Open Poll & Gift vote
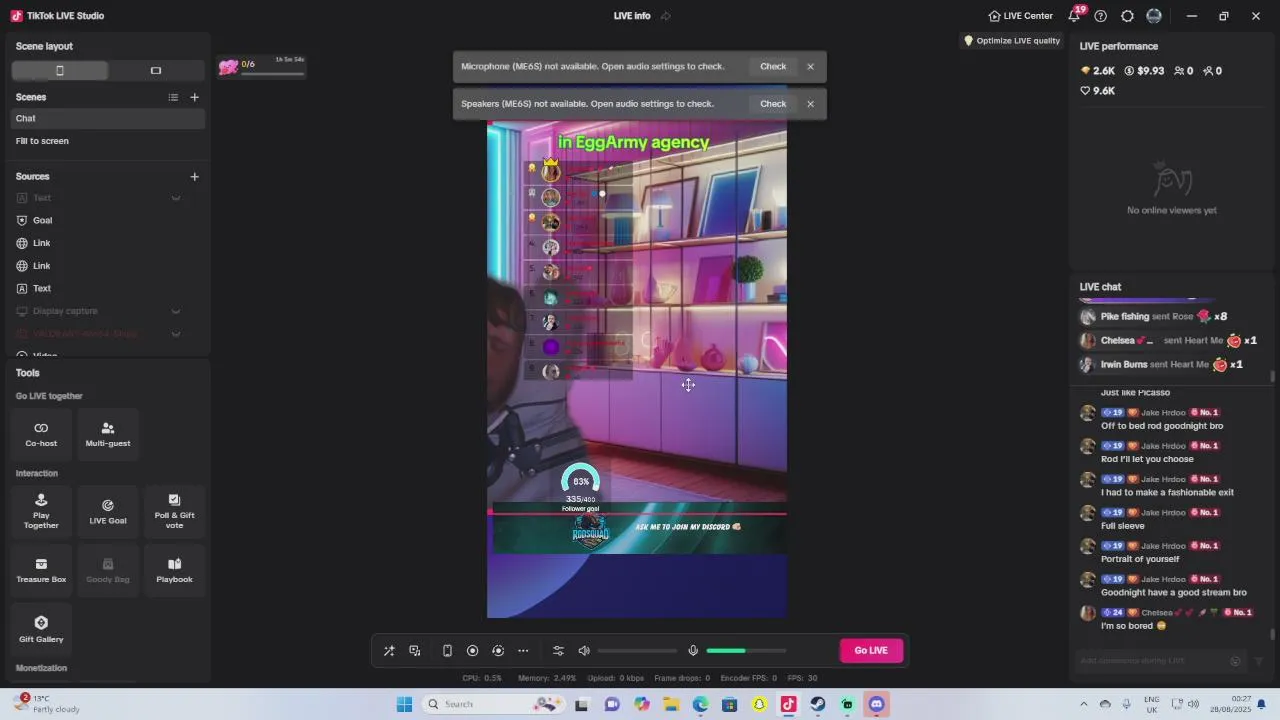The height and width of the screenshot is (720, 1280). [x=174, y=511]
